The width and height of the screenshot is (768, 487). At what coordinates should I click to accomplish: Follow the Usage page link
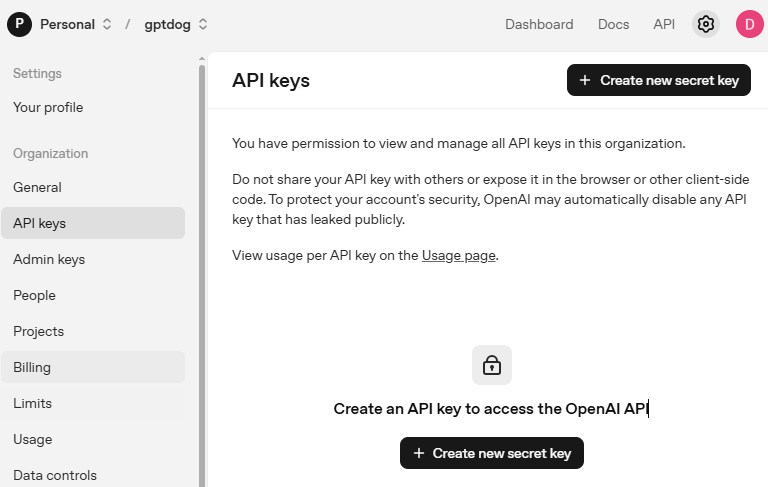click(458, 255)
